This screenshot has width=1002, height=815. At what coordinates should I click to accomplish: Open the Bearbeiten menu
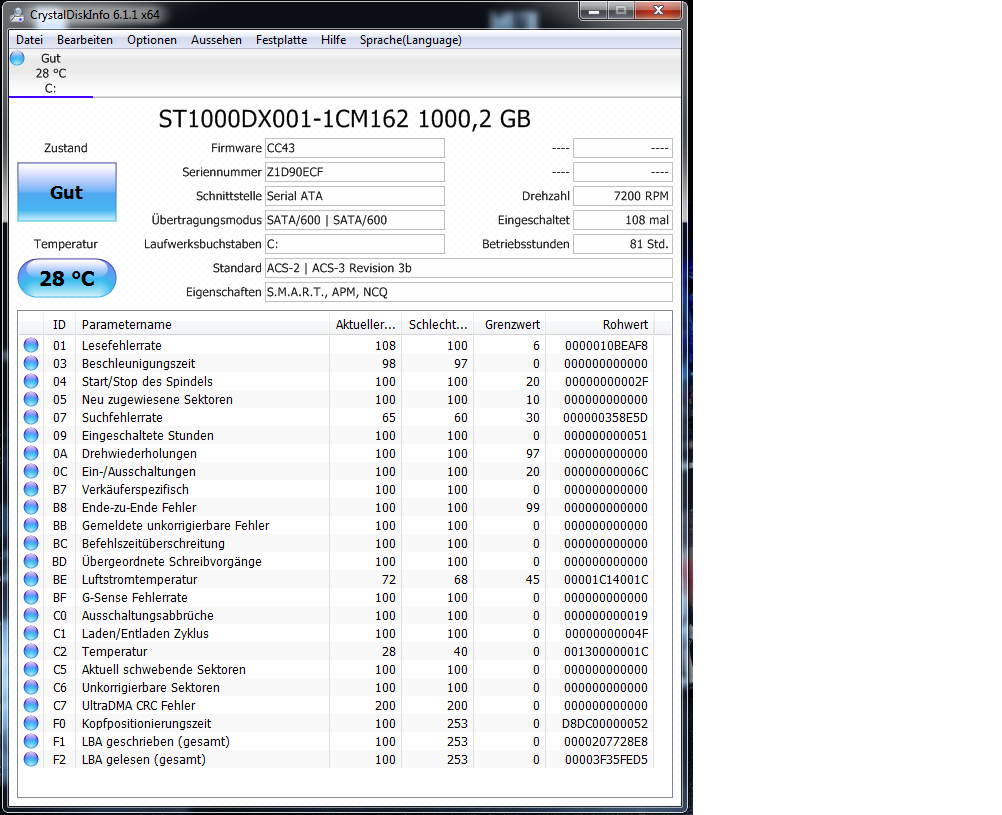85,40
